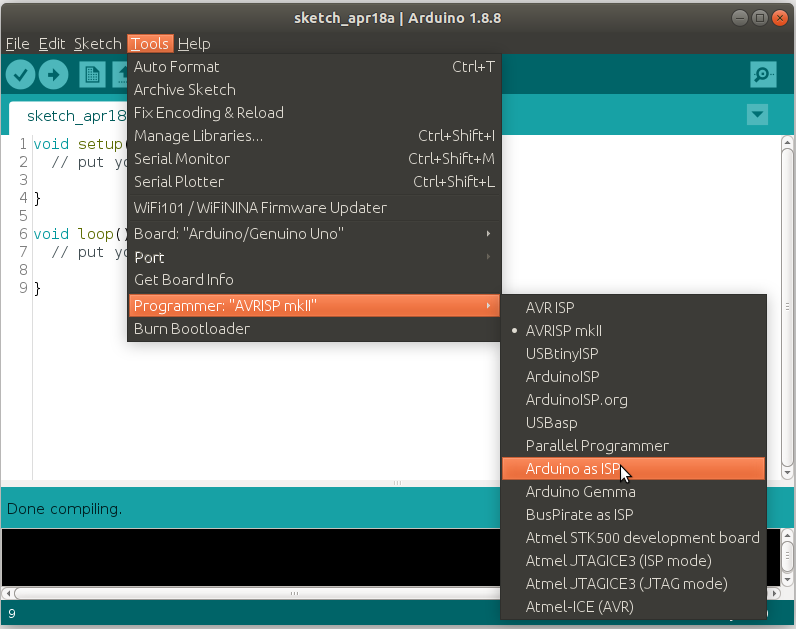This screenshot has height=629, width=796.
Task: Select Atmel JTAGICE3 (ISP mode)
Action: pos(634,561)
